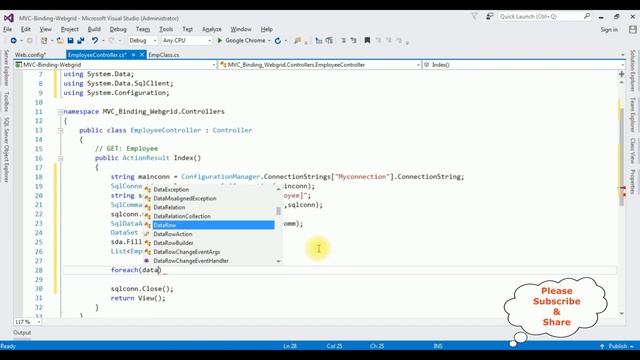Switch to the EmpClass.cs tab
This screenshot has width=640, height=360.
(x=164, y=55)
